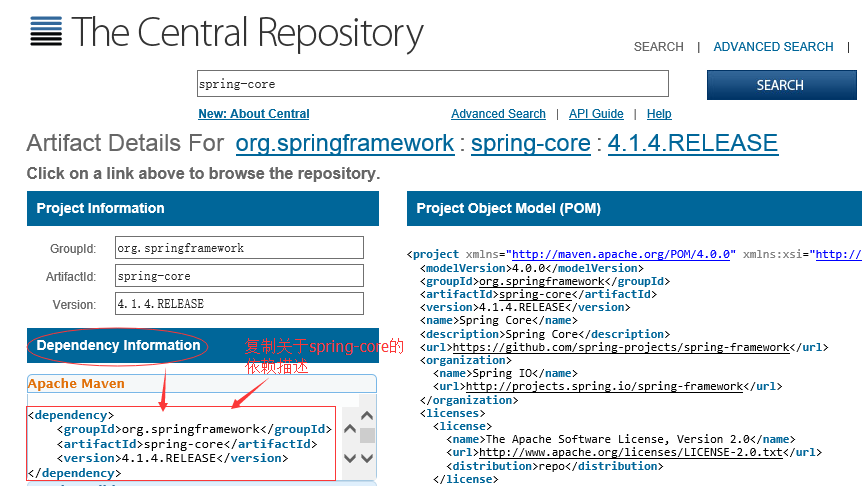Click the modelVersion 4.0.0 line in POM

click(532, 268)
